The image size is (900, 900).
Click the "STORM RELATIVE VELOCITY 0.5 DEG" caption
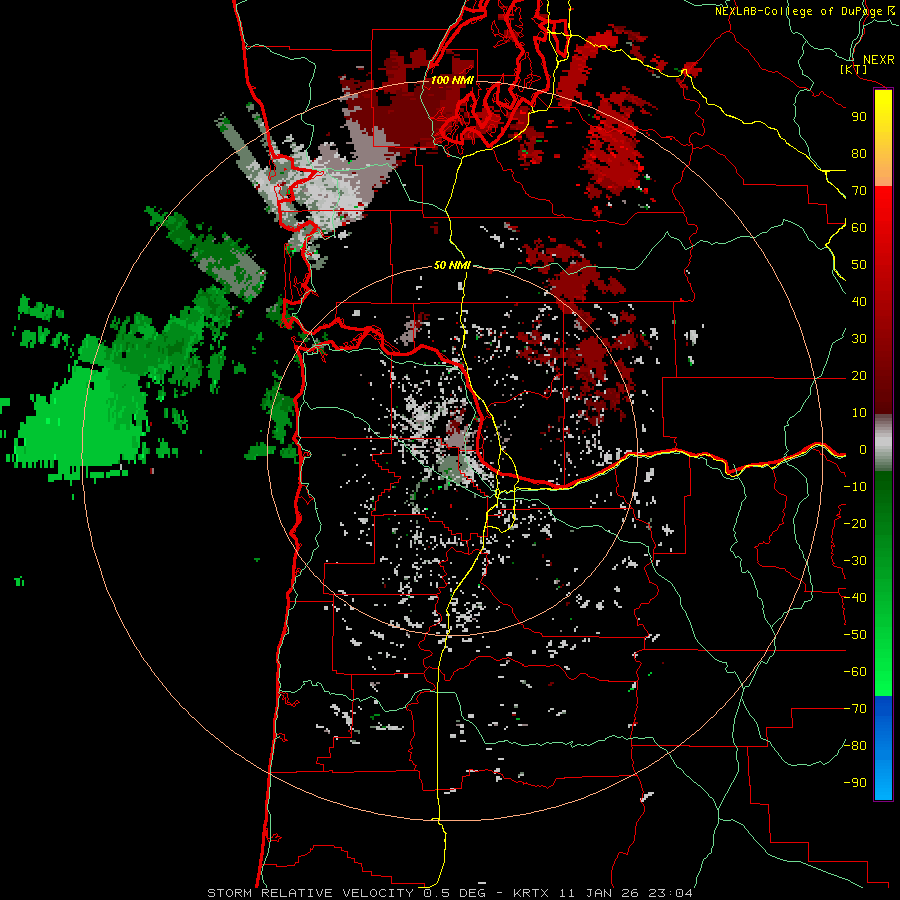click(346, 893)
